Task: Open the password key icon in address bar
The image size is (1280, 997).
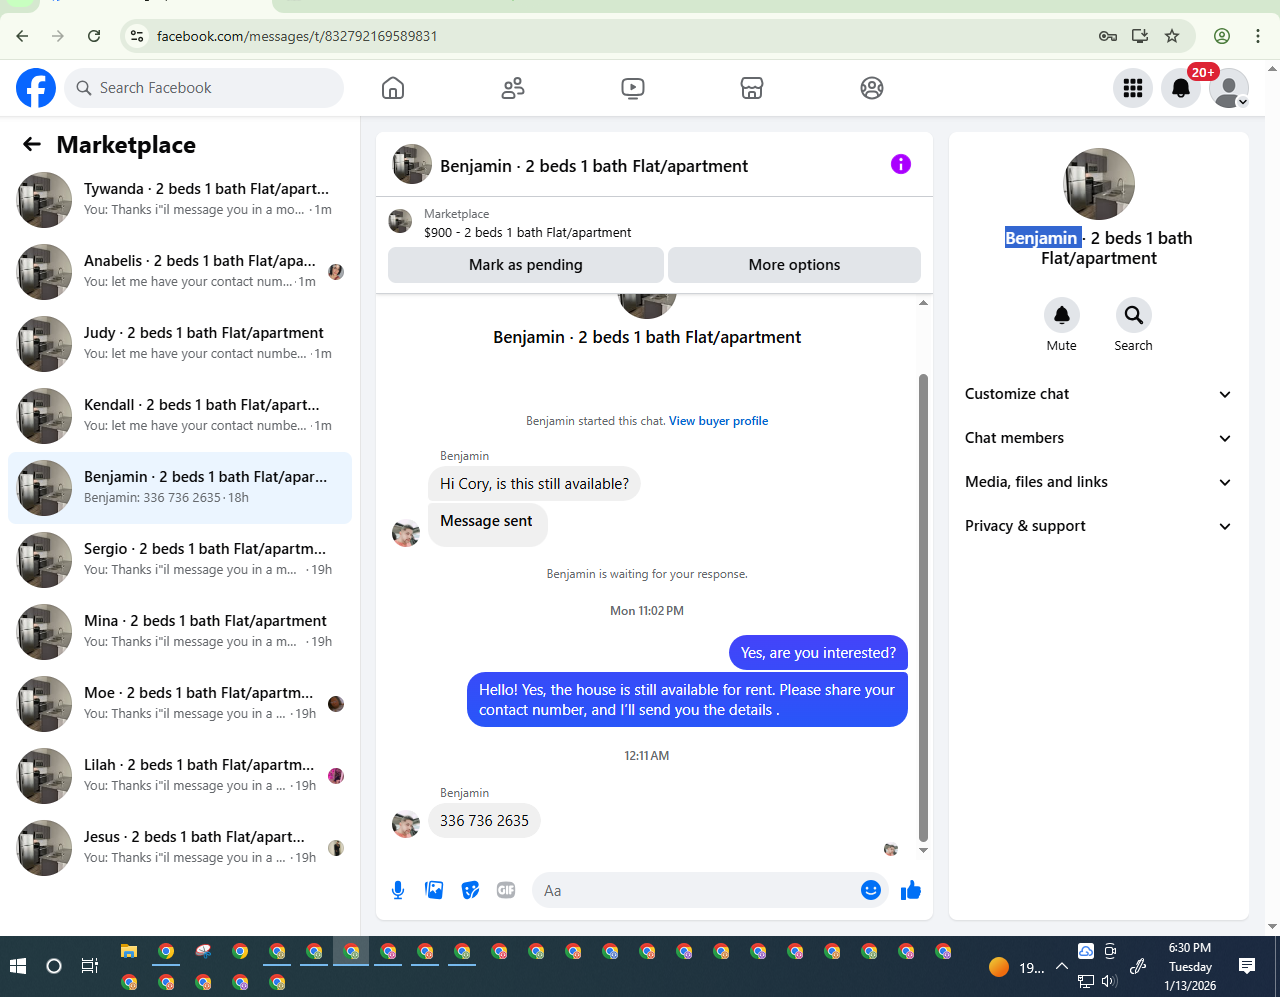Action: click(1108, 36)
